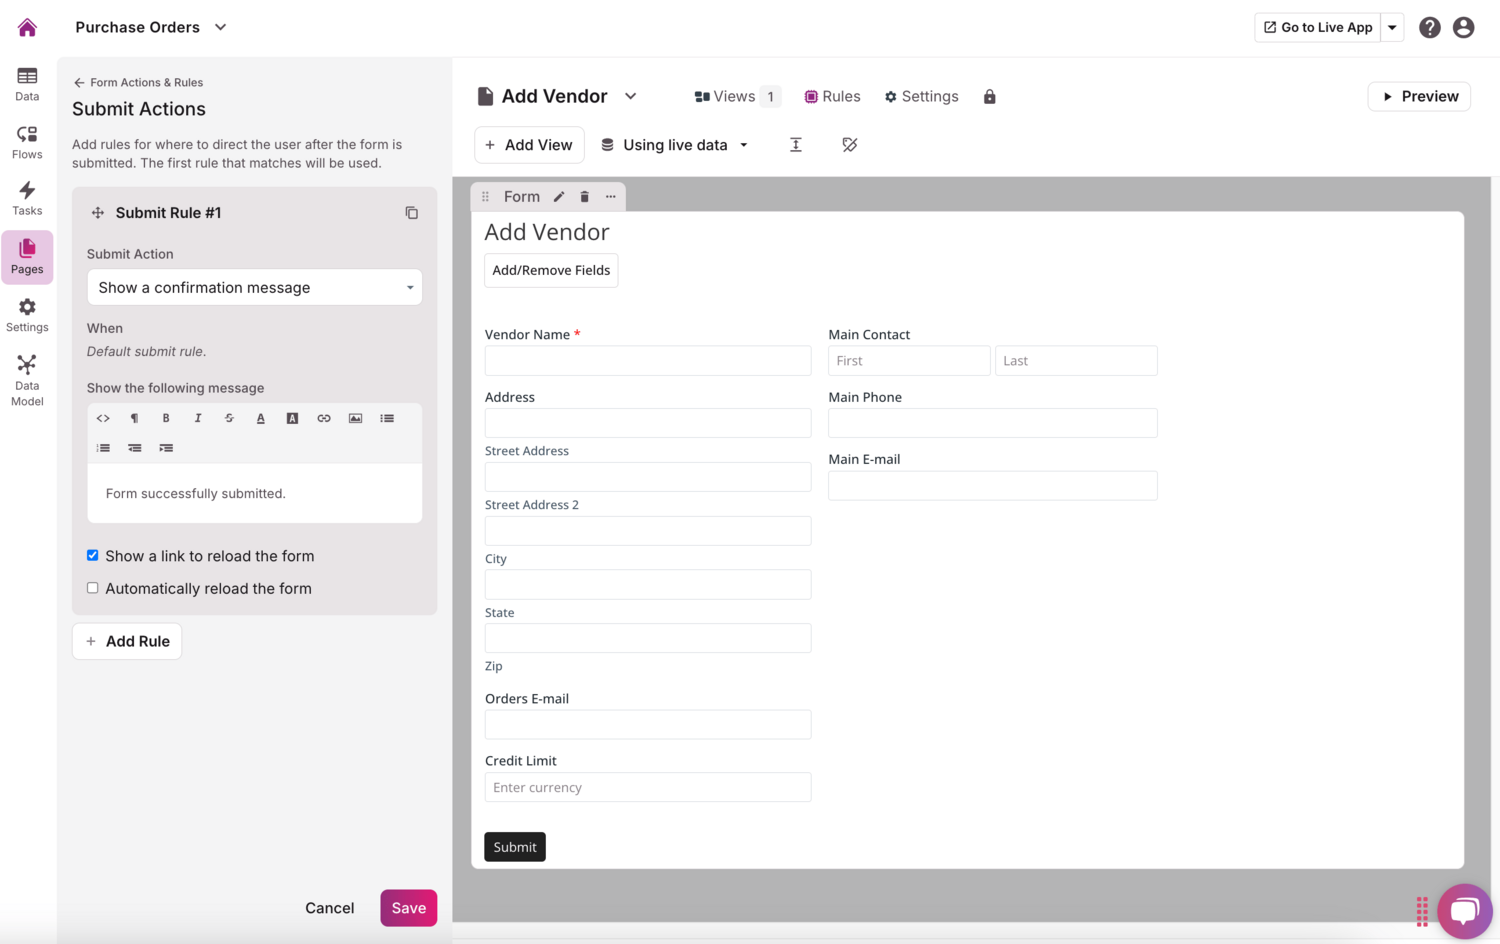Image resolution: width=1500 pixels, height=944 pixels.
Task: Switch to the Rules tab
Action: pos(833,96)
